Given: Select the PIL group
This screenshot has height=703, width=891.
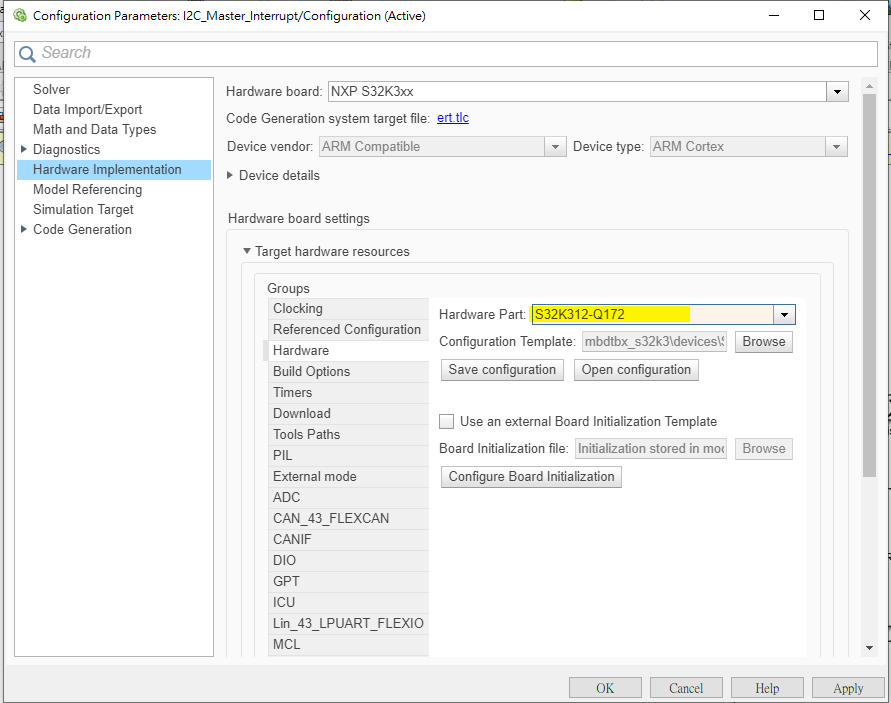Looking at the screenshot, I should pyautogui.click(x=348, y=456).
